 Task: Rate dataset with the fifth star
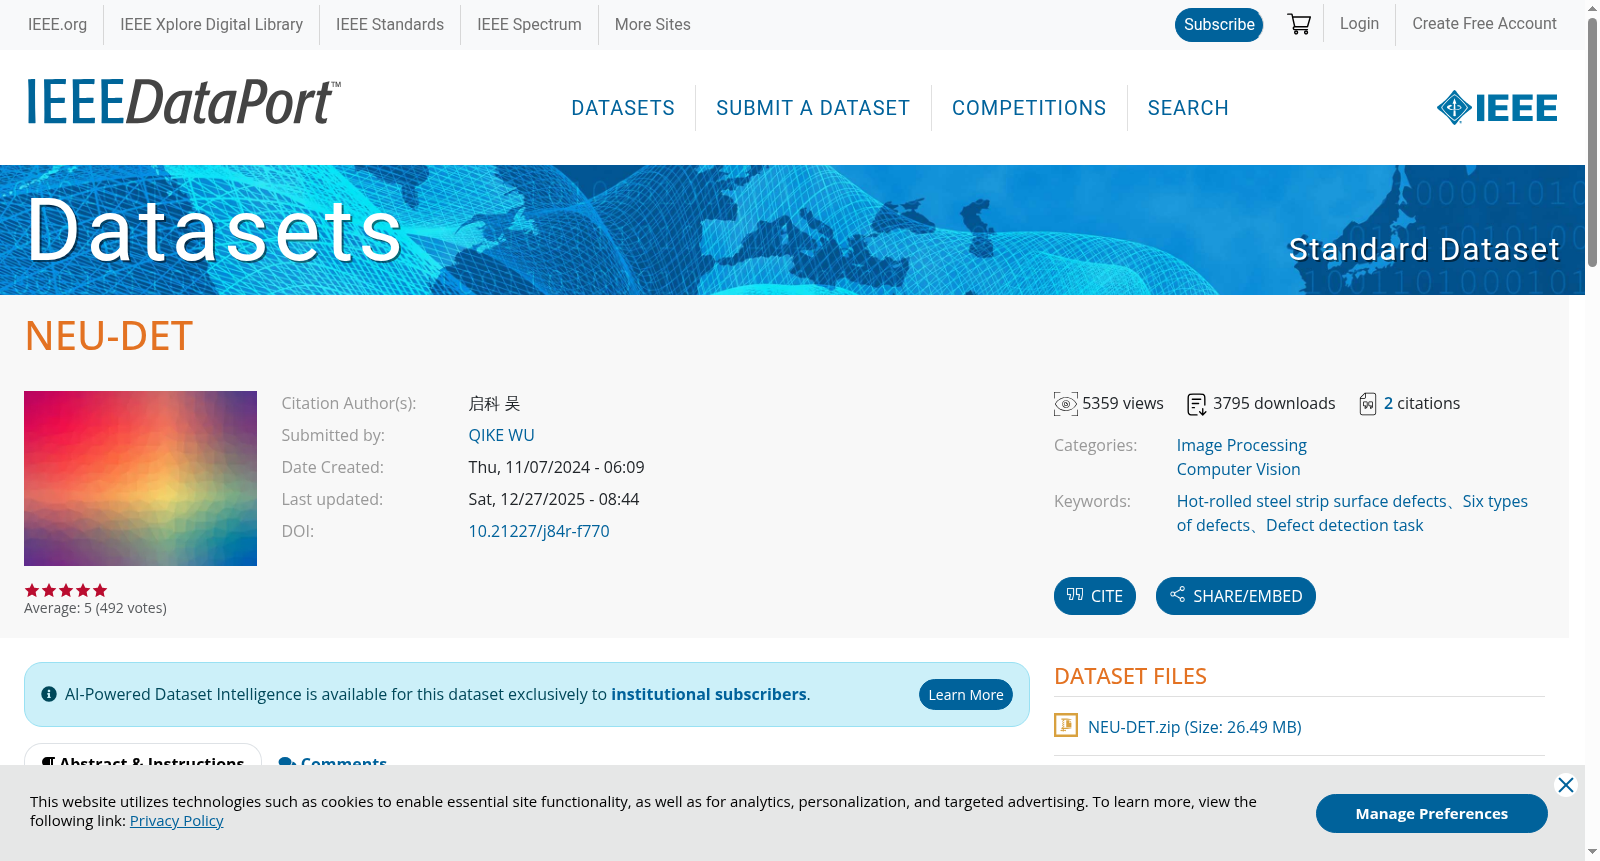click(100, 590)
